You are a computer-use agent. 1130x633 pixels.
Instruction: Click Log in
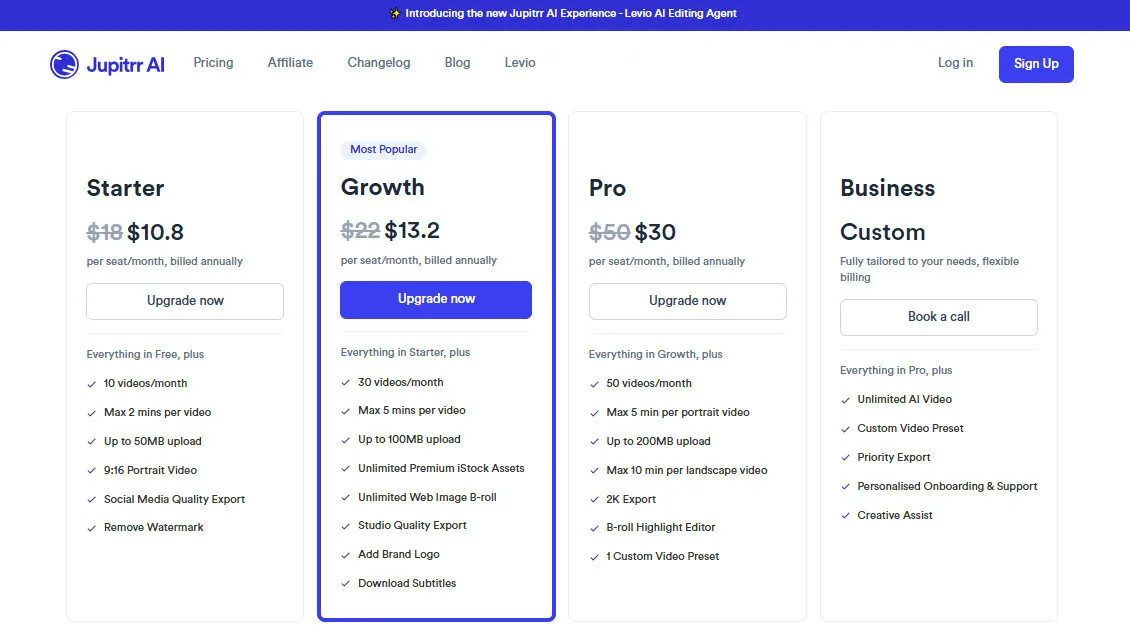click(x=955, y=62)
